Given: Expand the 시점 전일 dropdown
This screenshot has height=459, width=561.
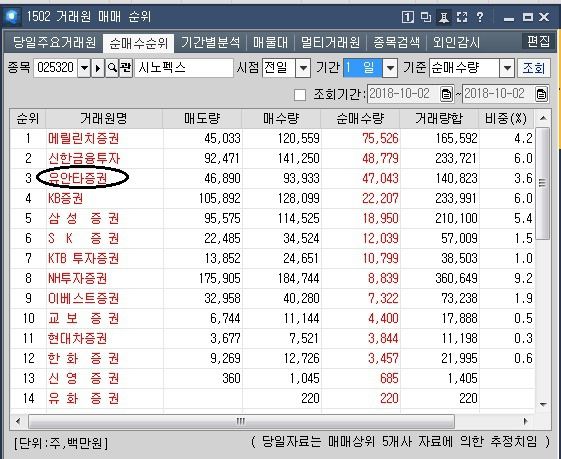Looking at the screenshot, I should click(x=303, y=68).
